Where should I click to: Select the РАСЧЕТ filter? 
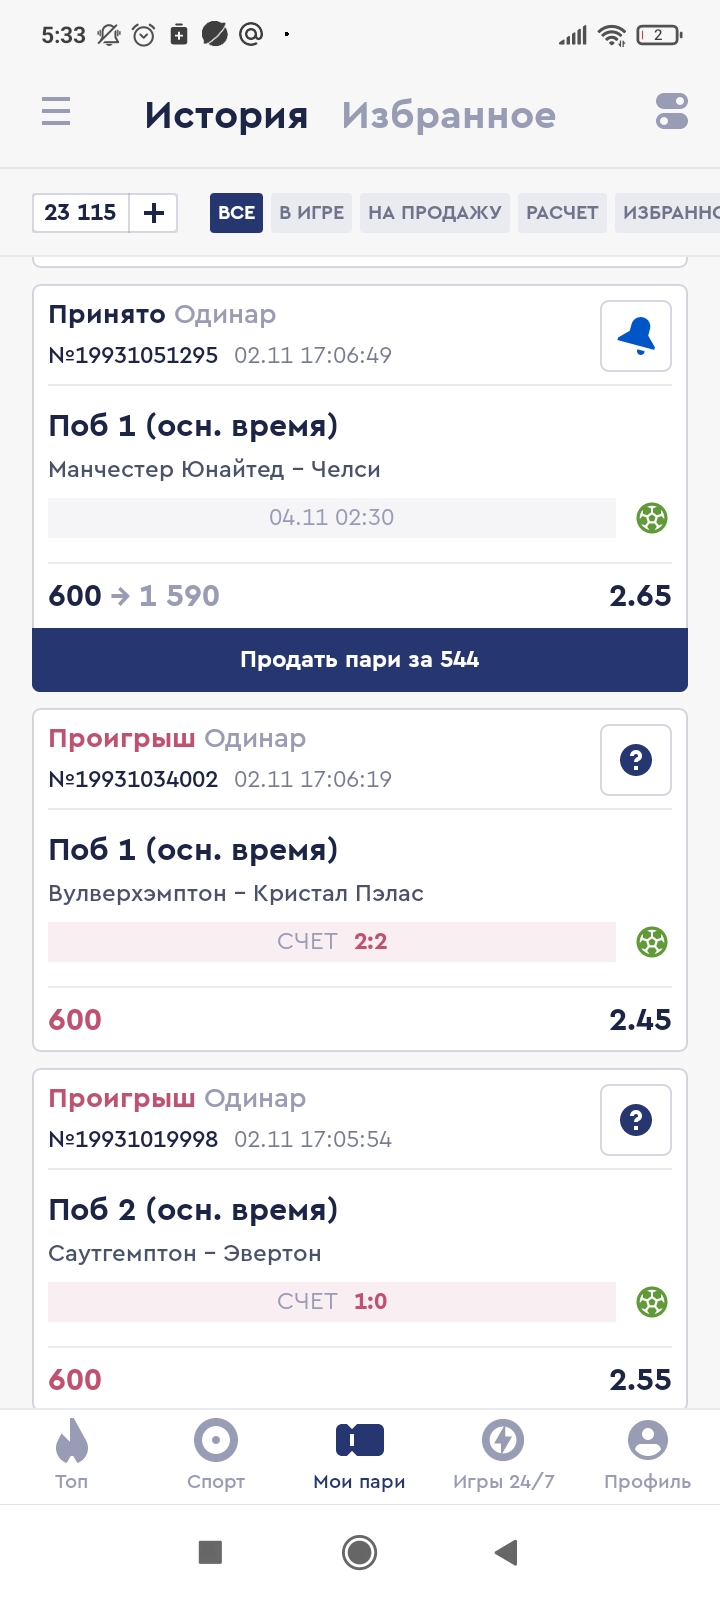[x=562, y=213]
